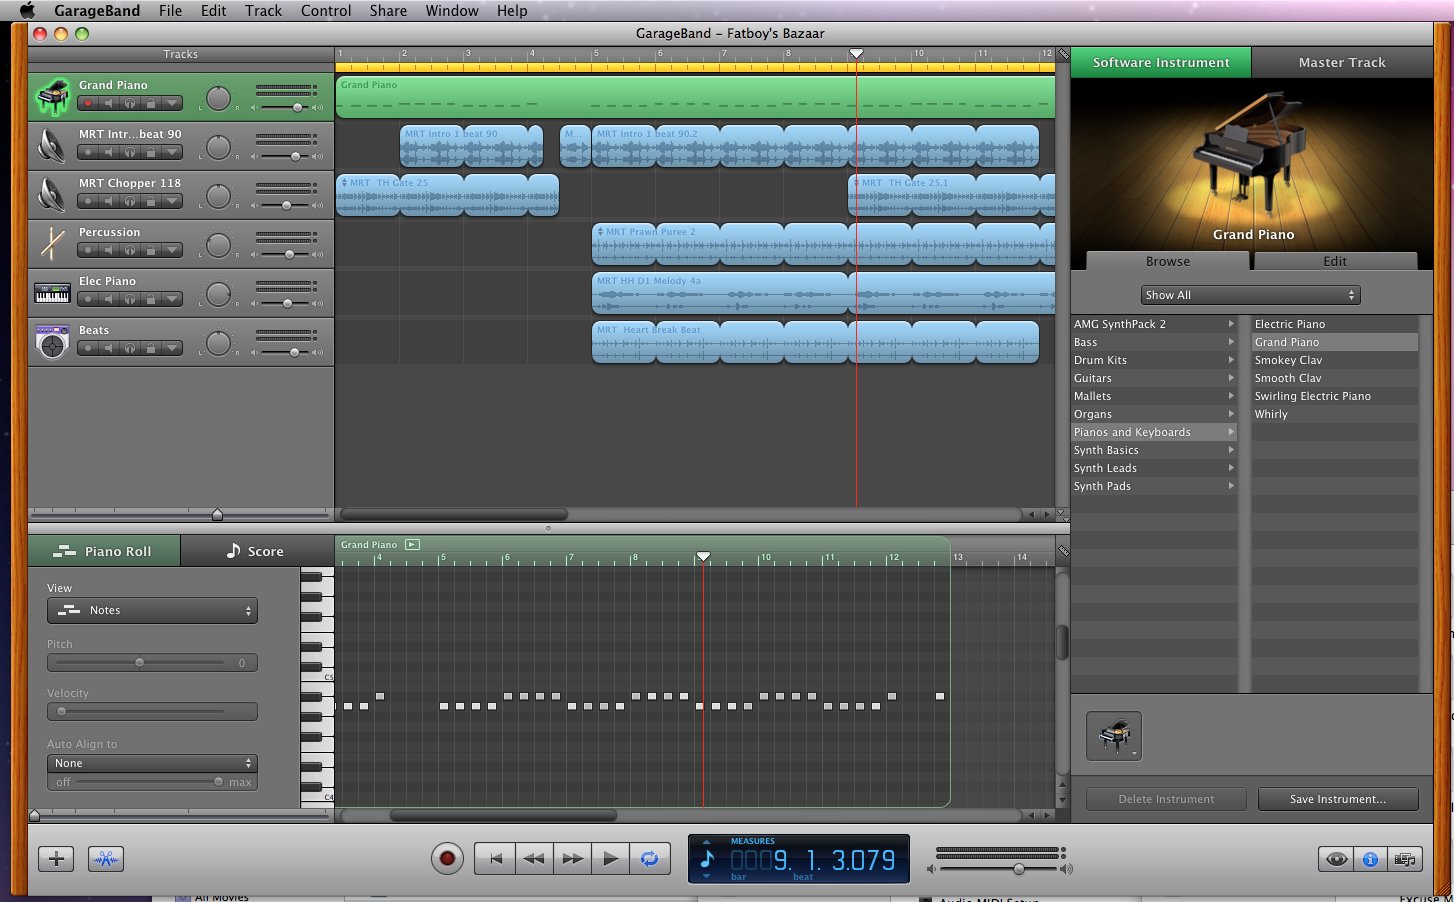Click the Beats drum machine track icon
Viewport: 1454px width, 902px height.
coord(52,343)
